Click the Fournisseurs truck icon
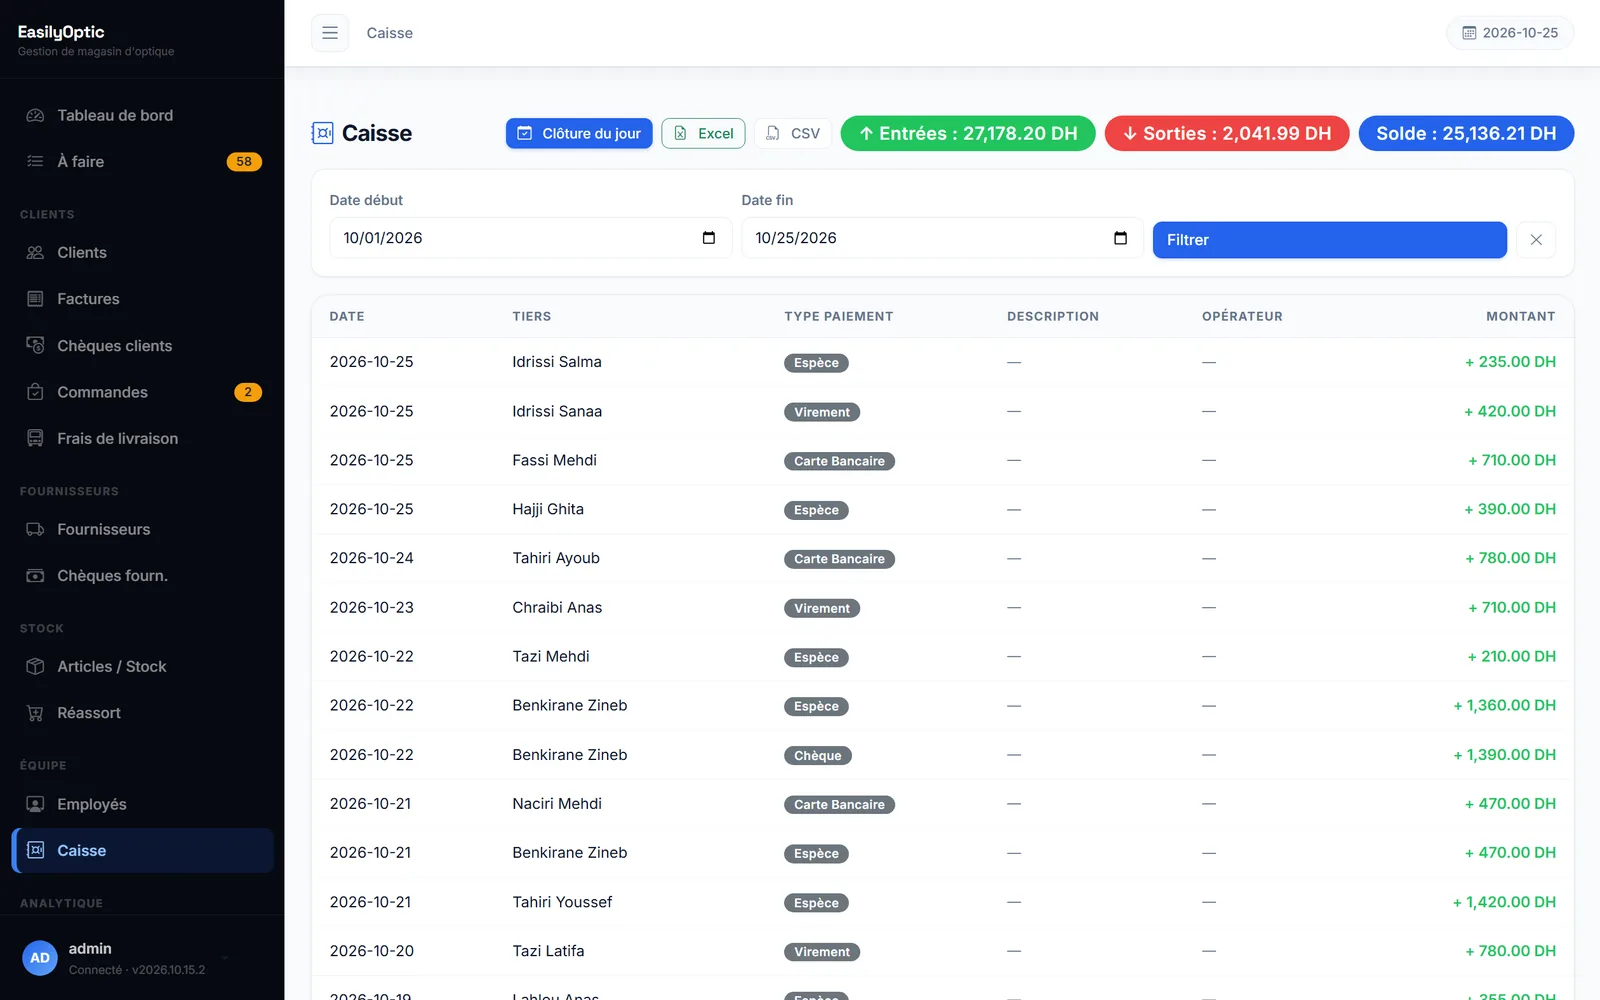This screenshot has width=1600, height=1000. point(35,529)
